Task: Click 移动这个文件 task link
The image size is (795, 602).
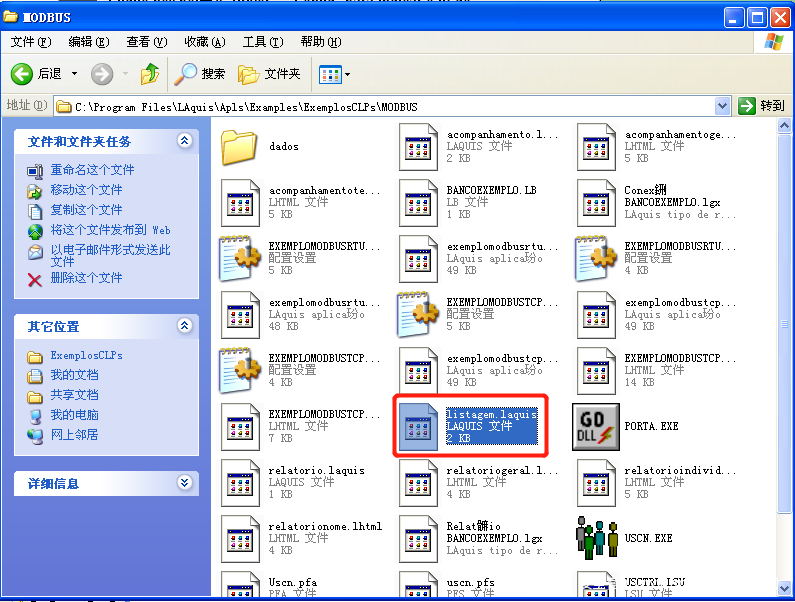Action: coord(86,190)
